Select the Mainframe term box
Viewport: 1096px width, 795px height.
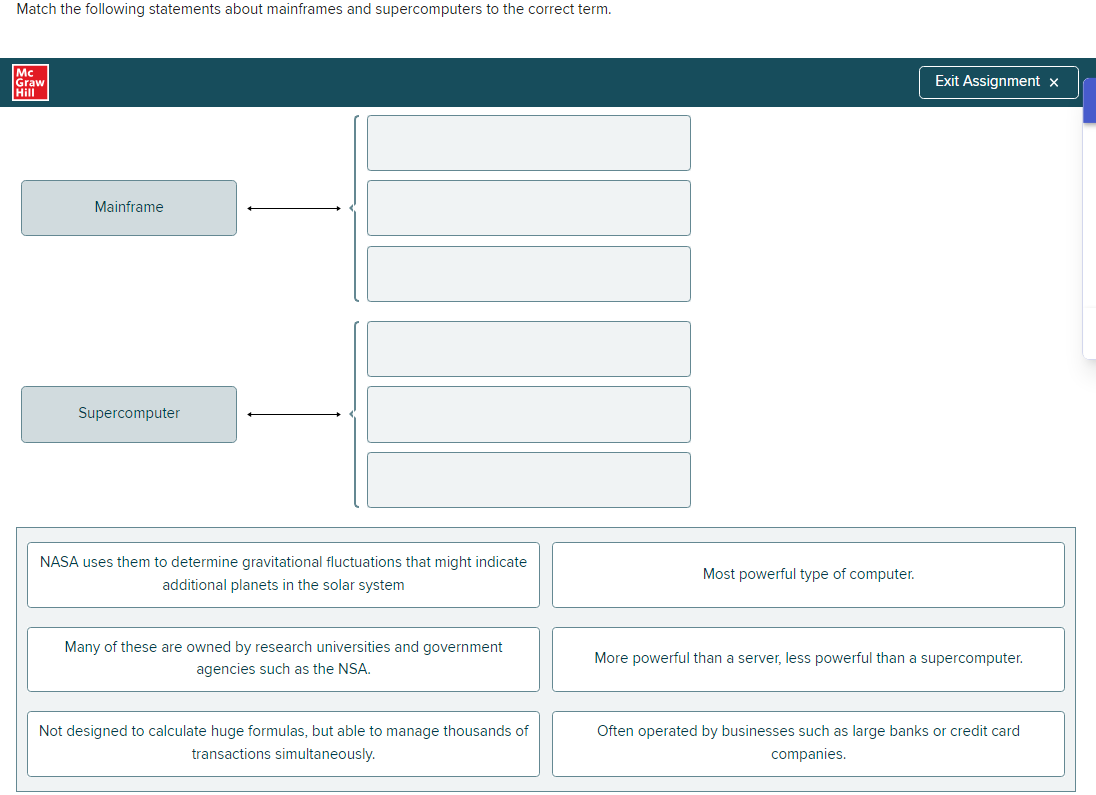[x=129, y=208]
